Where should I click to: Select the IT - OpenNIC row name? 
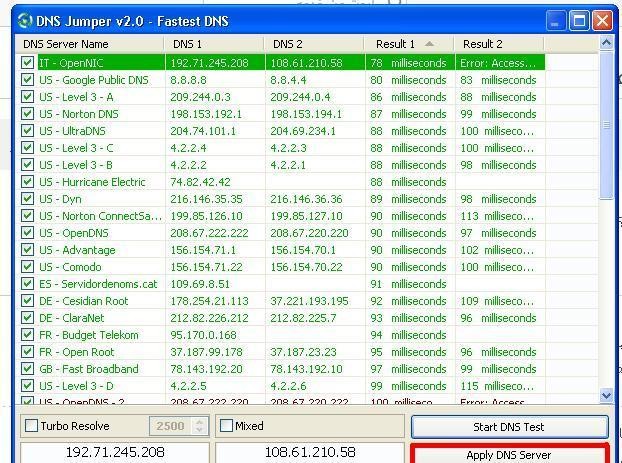(71, 63)
